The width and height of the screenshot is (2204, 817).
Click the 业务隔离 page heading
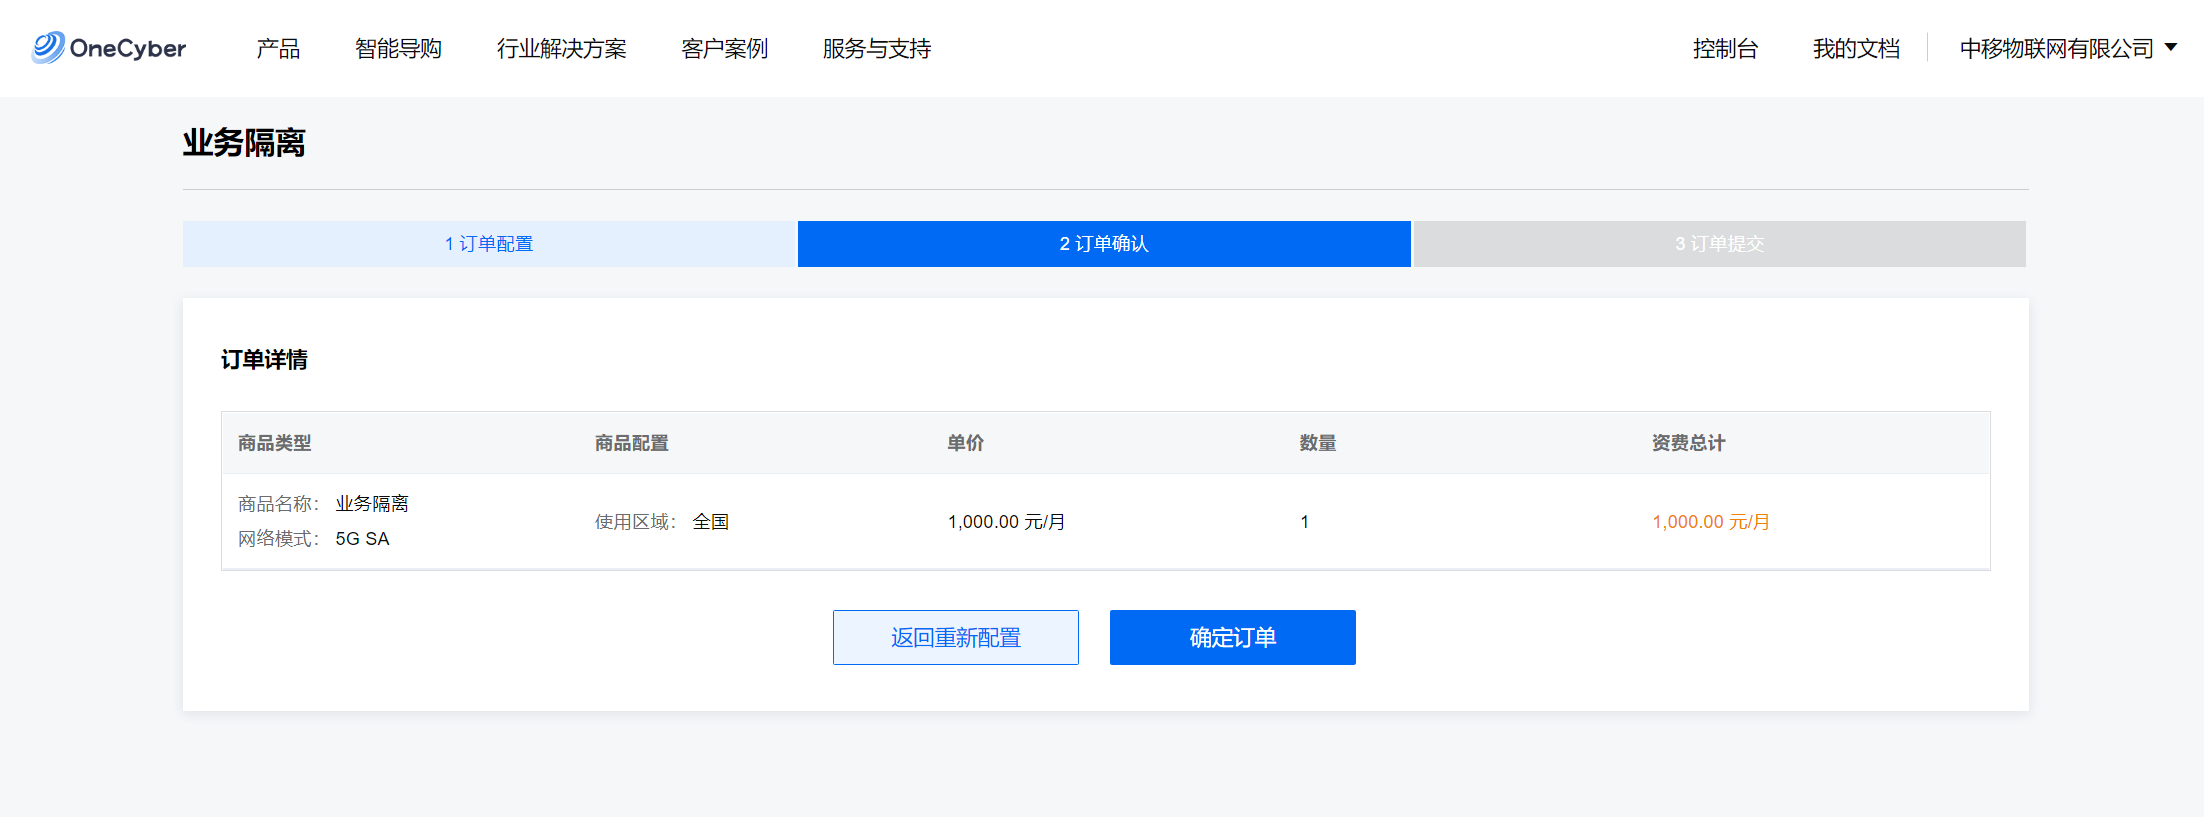pyautogui.click(x=244, y=143)
